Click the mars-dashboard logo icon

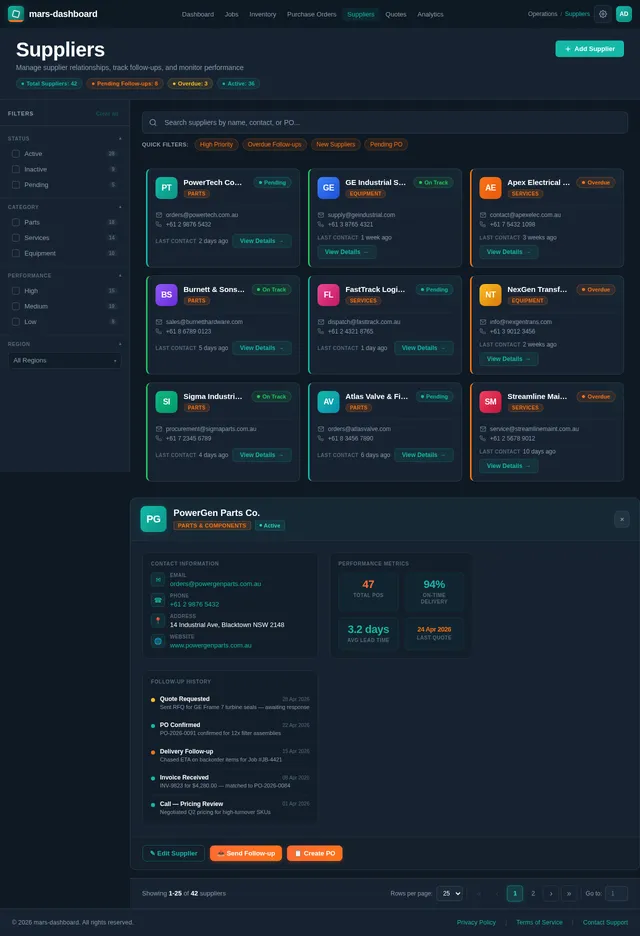[x=16, y=14]
